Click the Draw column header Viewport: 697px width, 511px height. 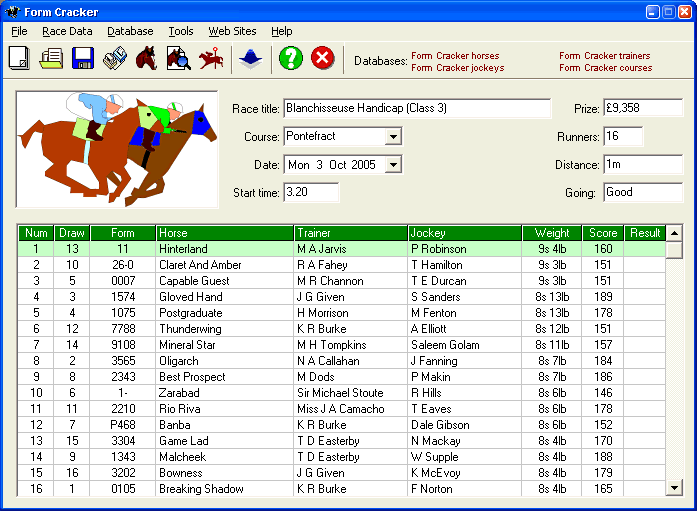(72, 233)
